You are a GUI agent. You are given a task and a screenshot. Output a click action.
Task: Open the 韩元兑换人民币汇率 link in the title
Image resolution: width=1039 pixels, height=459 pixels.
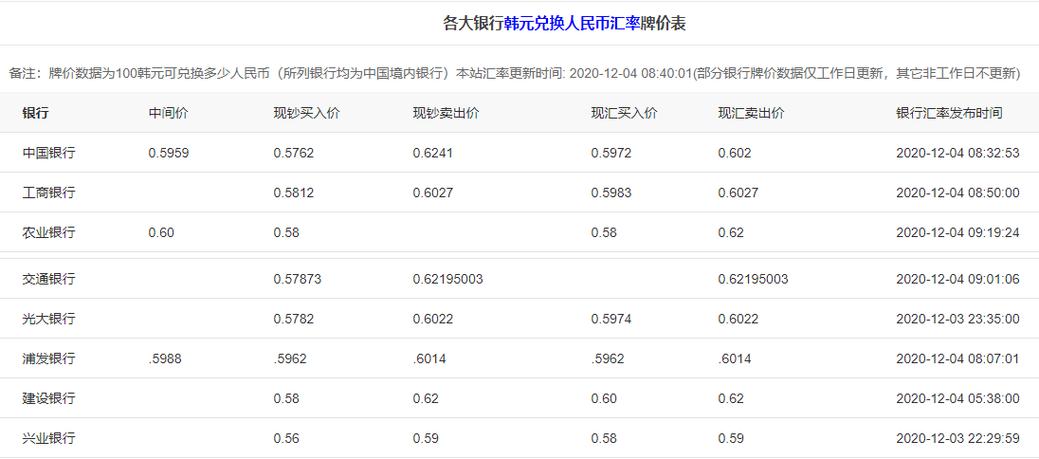571,24
